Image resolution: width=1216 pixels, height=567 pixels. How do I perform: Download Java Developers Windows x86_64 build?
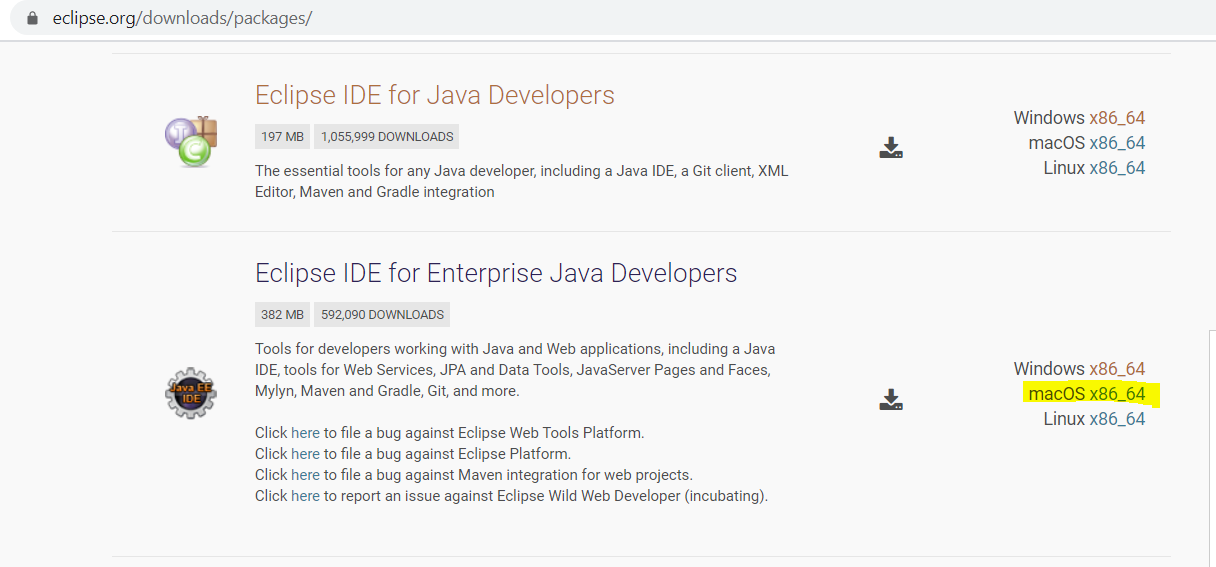[1117, 118]
